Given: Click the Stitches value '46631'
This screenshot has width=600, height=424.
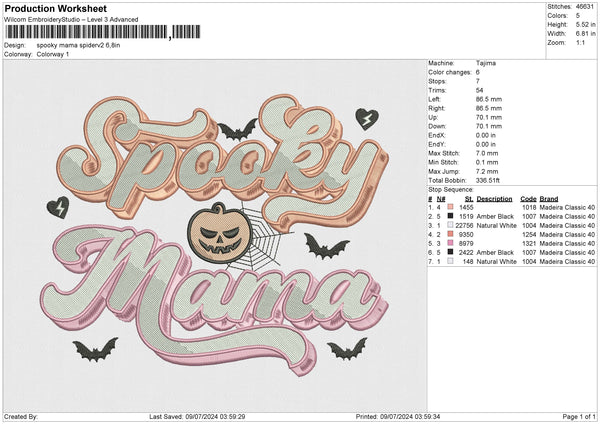Looking at the screenshot, I should pyautogui.click(x=585, y=7).
